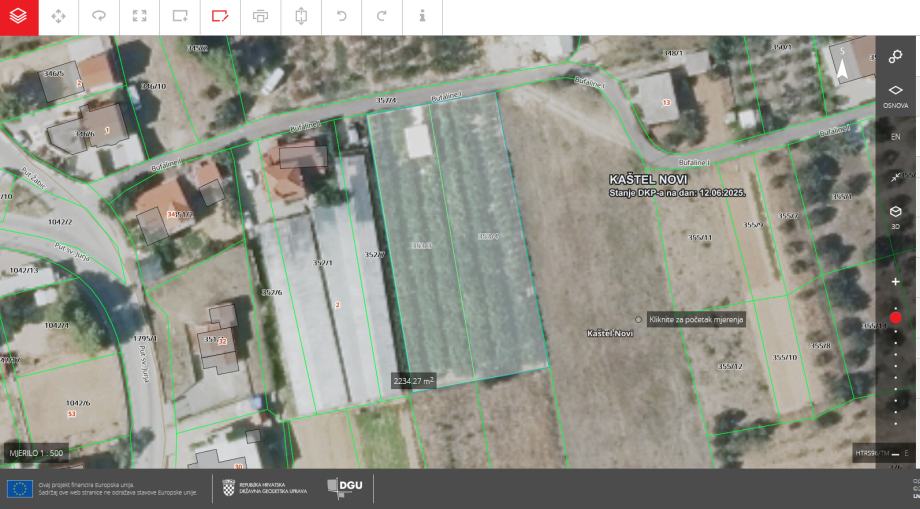Select parcel label 355/12

click(x=730, y=367)
